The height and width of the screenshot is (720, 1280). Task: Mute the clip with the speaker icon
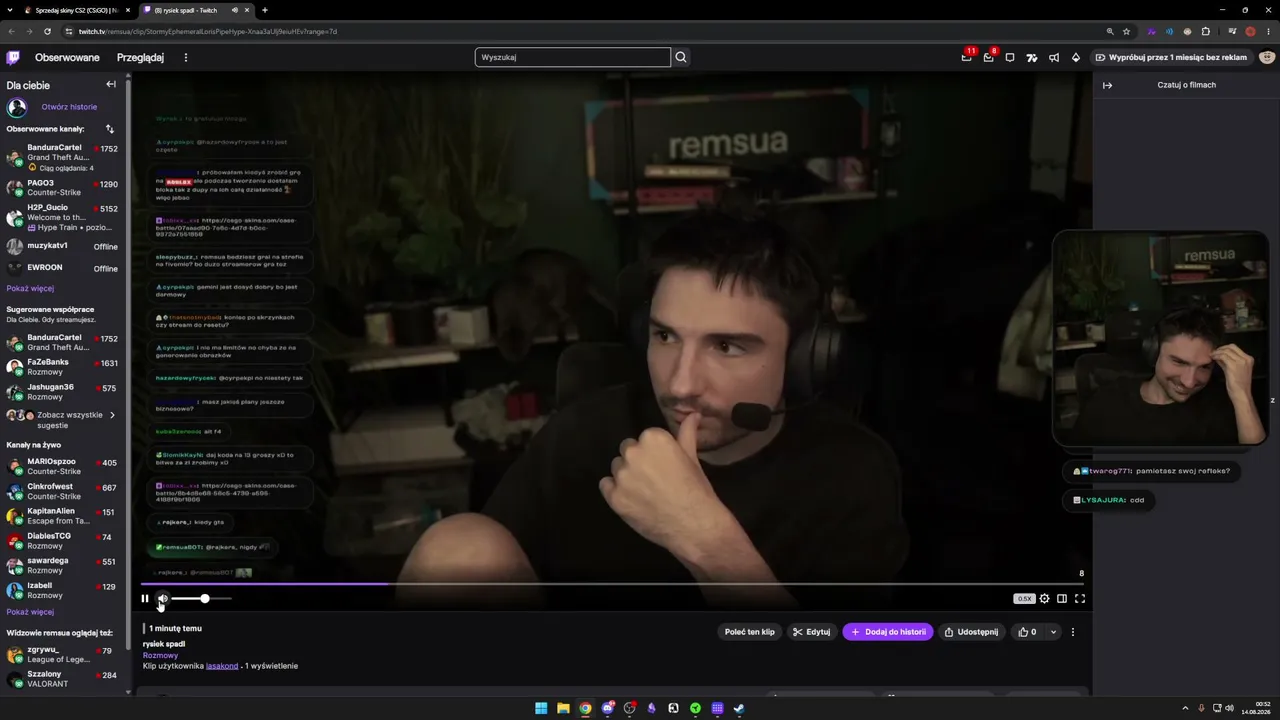pyautogui.click(x=163, y=599)
